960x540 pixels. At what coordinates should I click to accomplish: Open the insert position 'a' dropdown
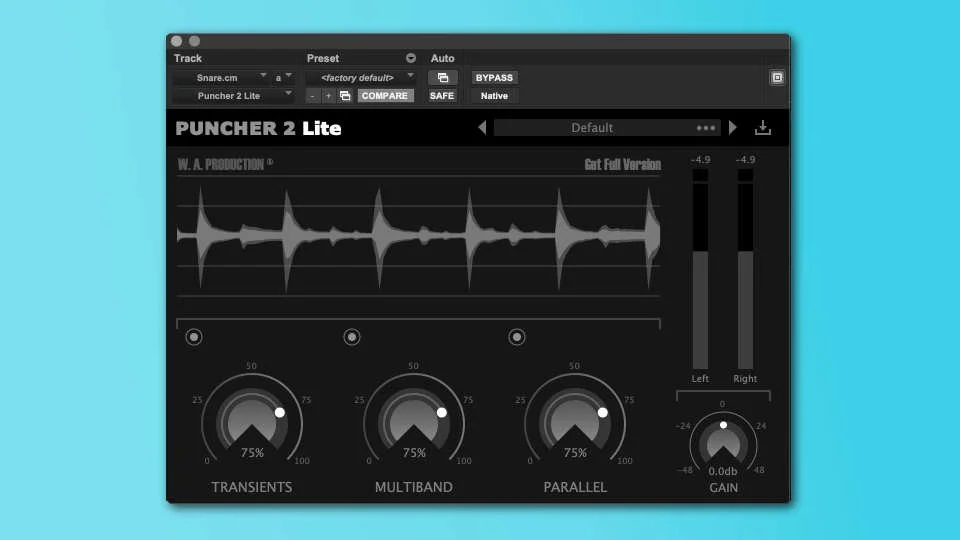tap(283, 78)
